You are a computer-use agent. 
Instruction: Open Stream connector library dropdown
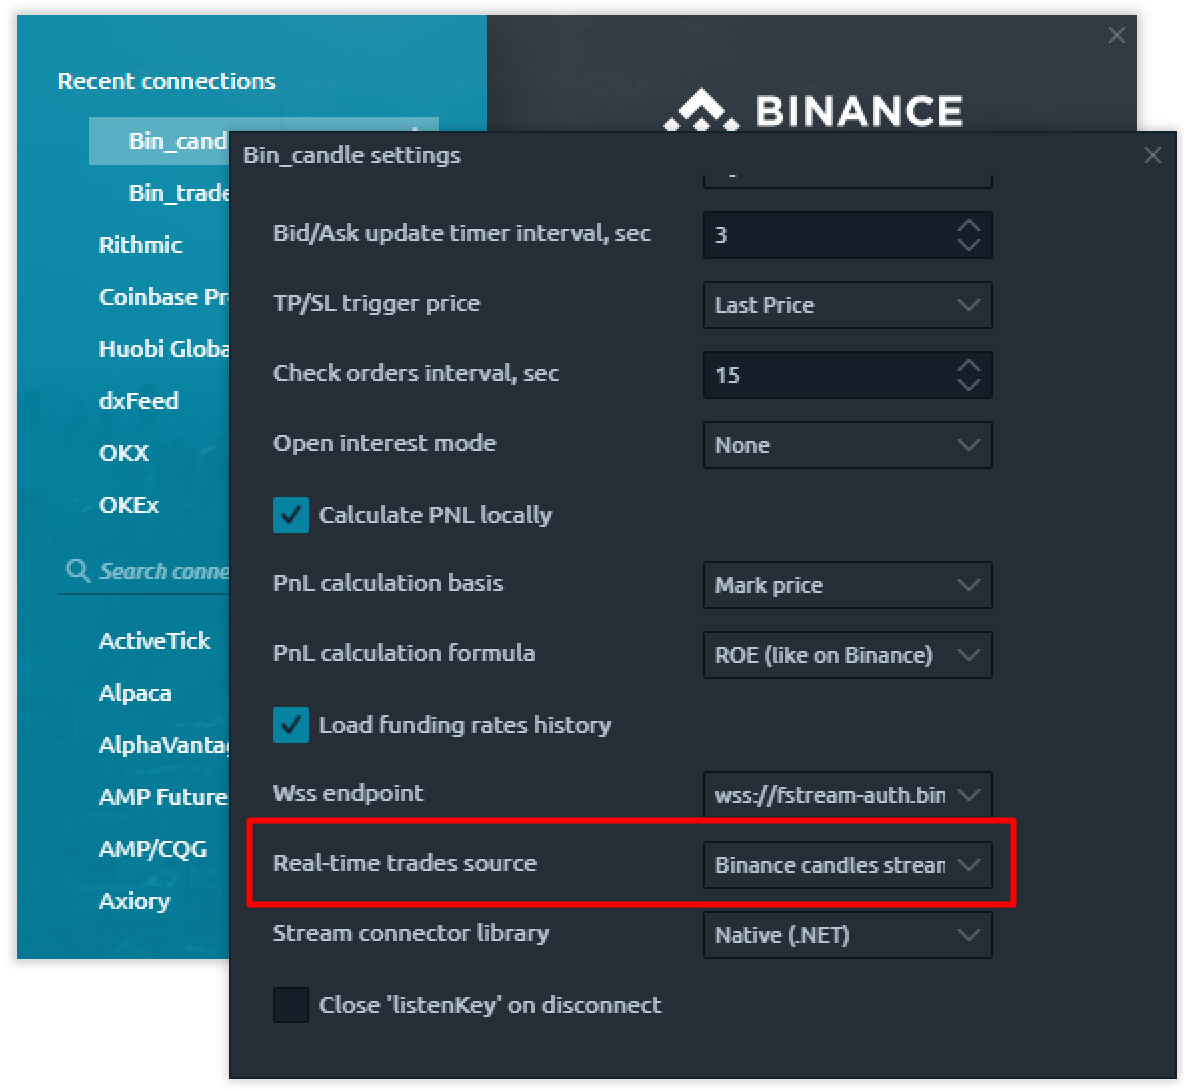click(847, 935)
